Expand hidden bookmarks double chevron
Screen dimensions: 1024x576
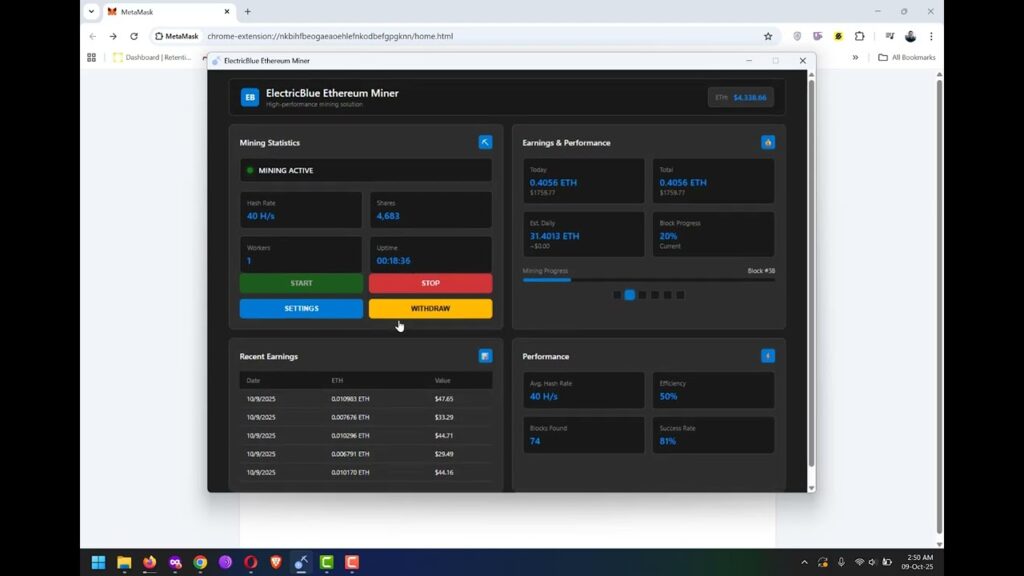click(x=855, y=57)
